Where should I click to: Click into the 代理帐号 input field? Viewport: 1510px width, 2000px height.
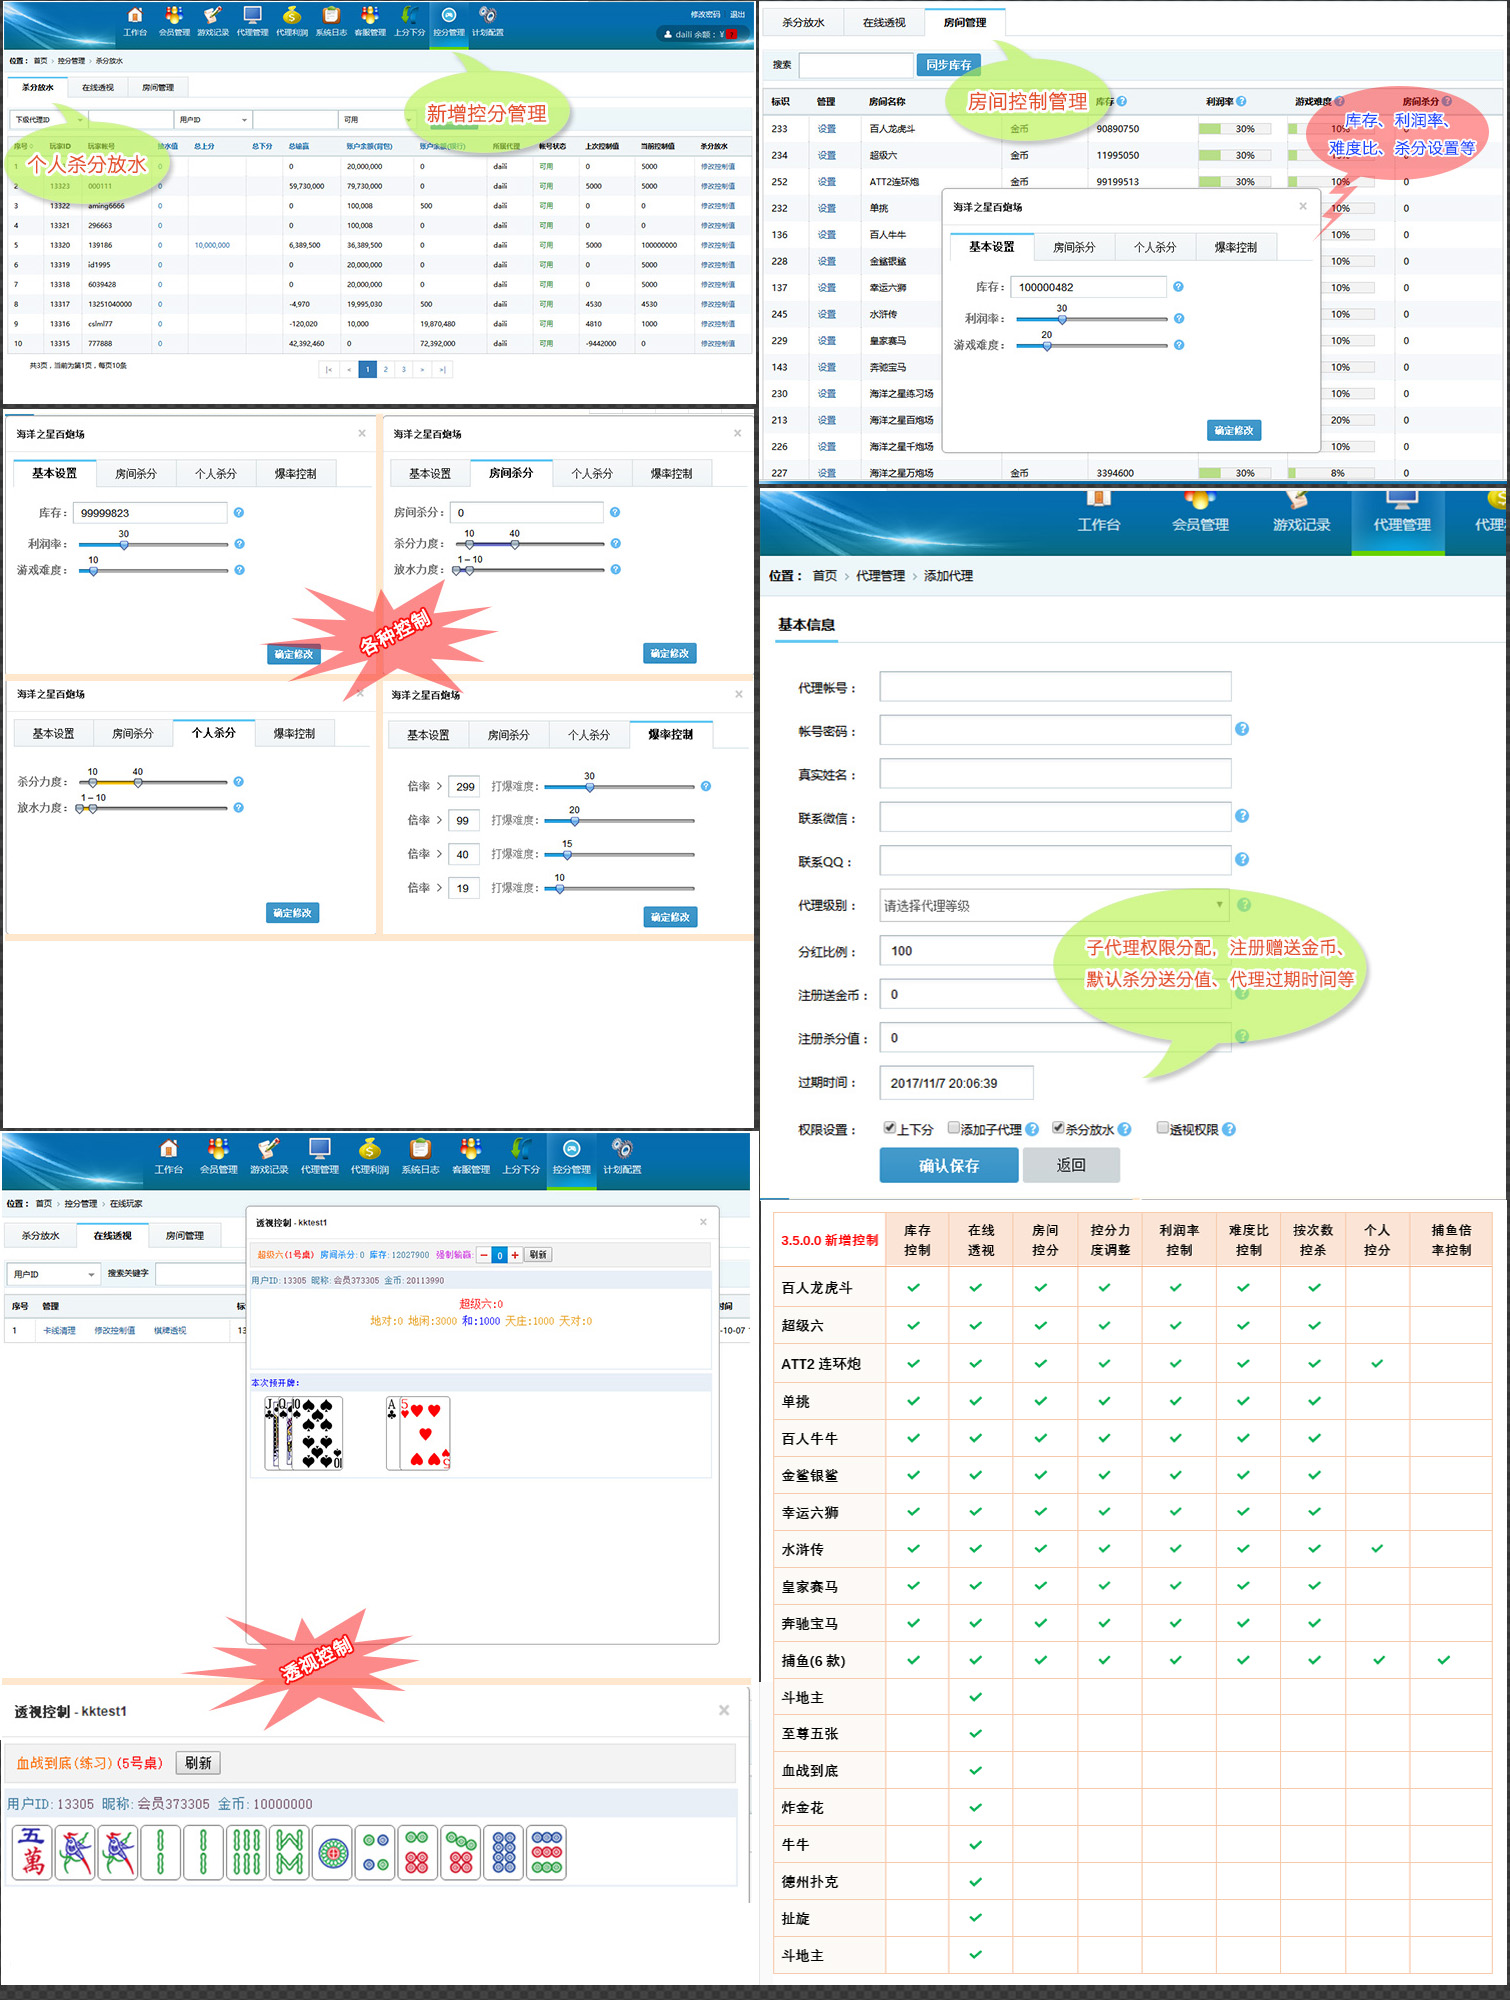pos(1054,687)
